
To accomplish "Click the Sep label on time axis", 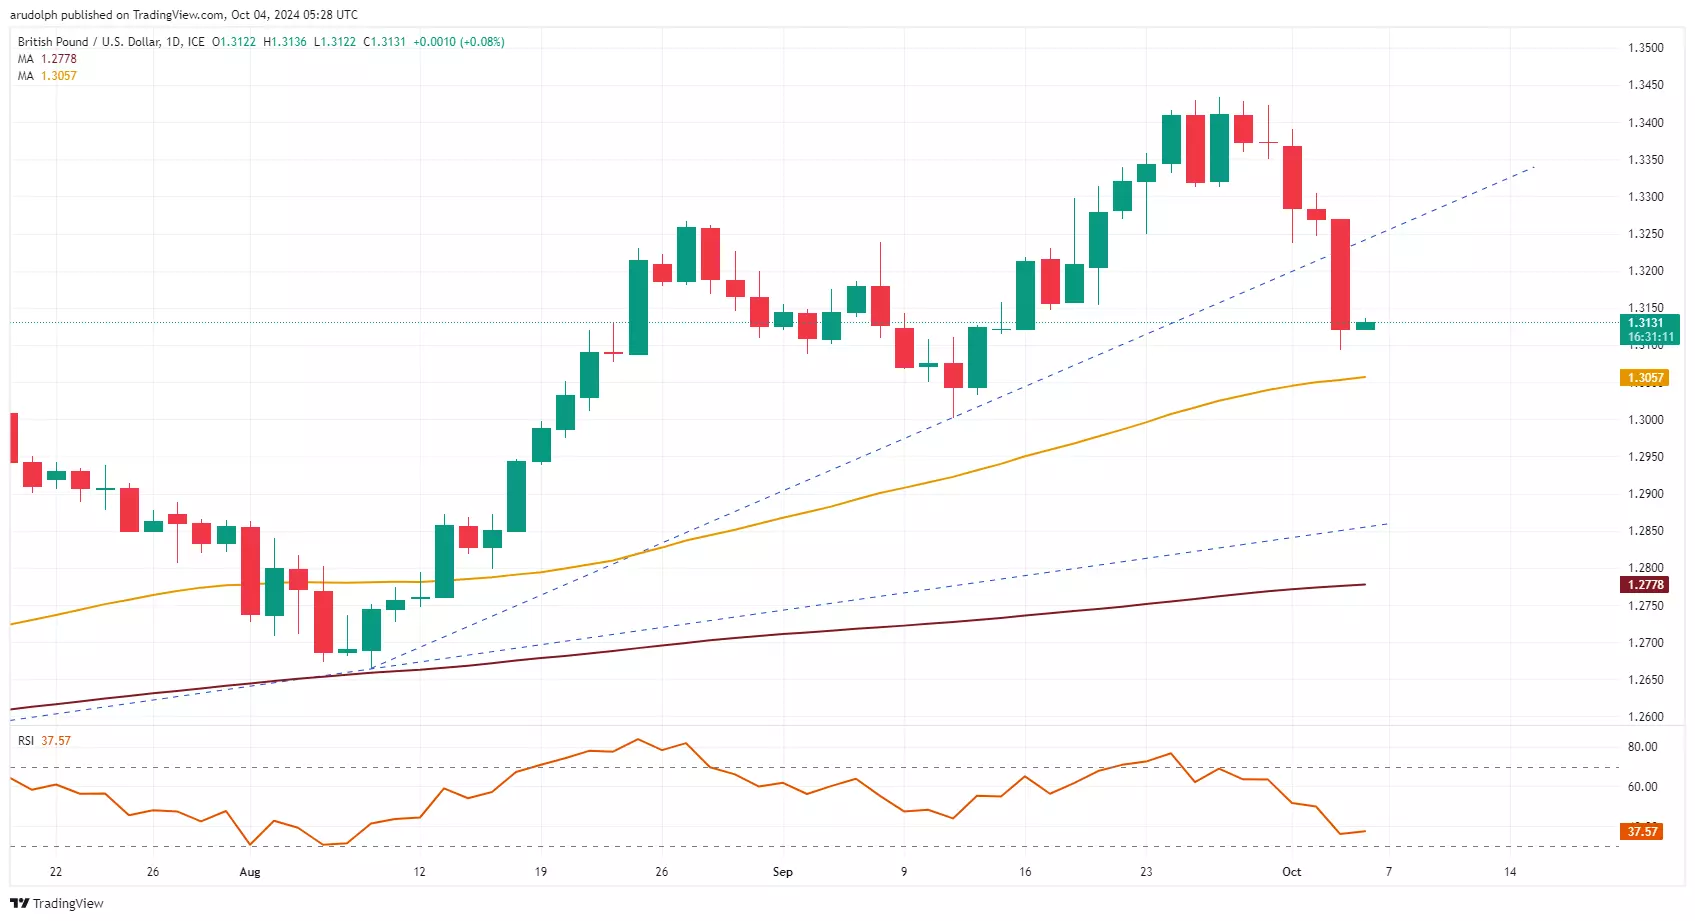I will click(x=783, y=872).
